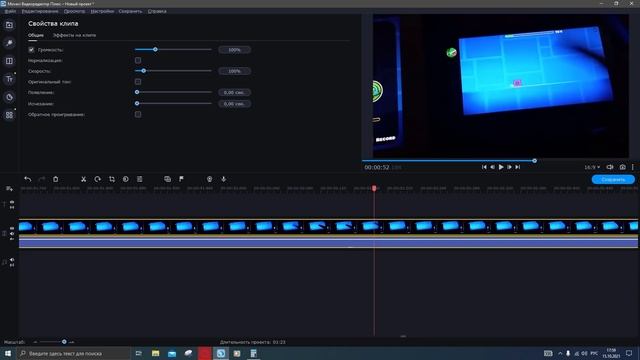Switch to the Общие tab
The image size is (640, 360).
coord(36,35)
